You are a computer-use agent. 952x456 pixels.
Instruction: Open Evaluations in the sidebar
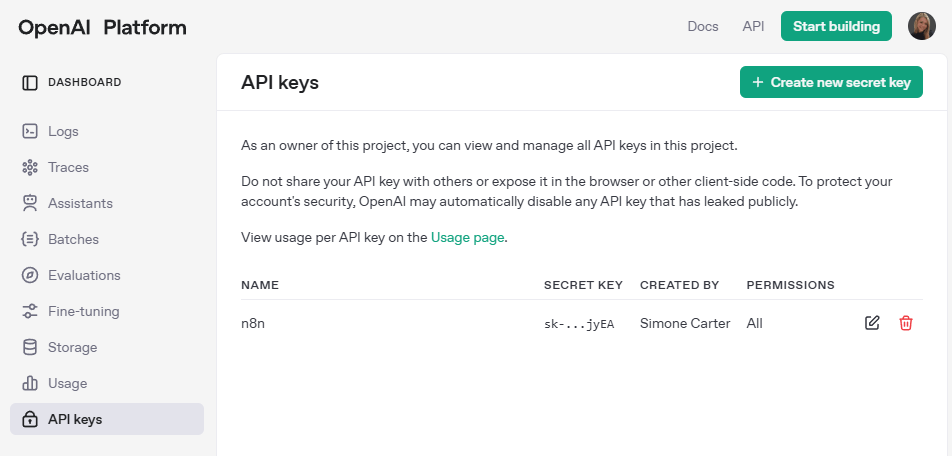84,275
